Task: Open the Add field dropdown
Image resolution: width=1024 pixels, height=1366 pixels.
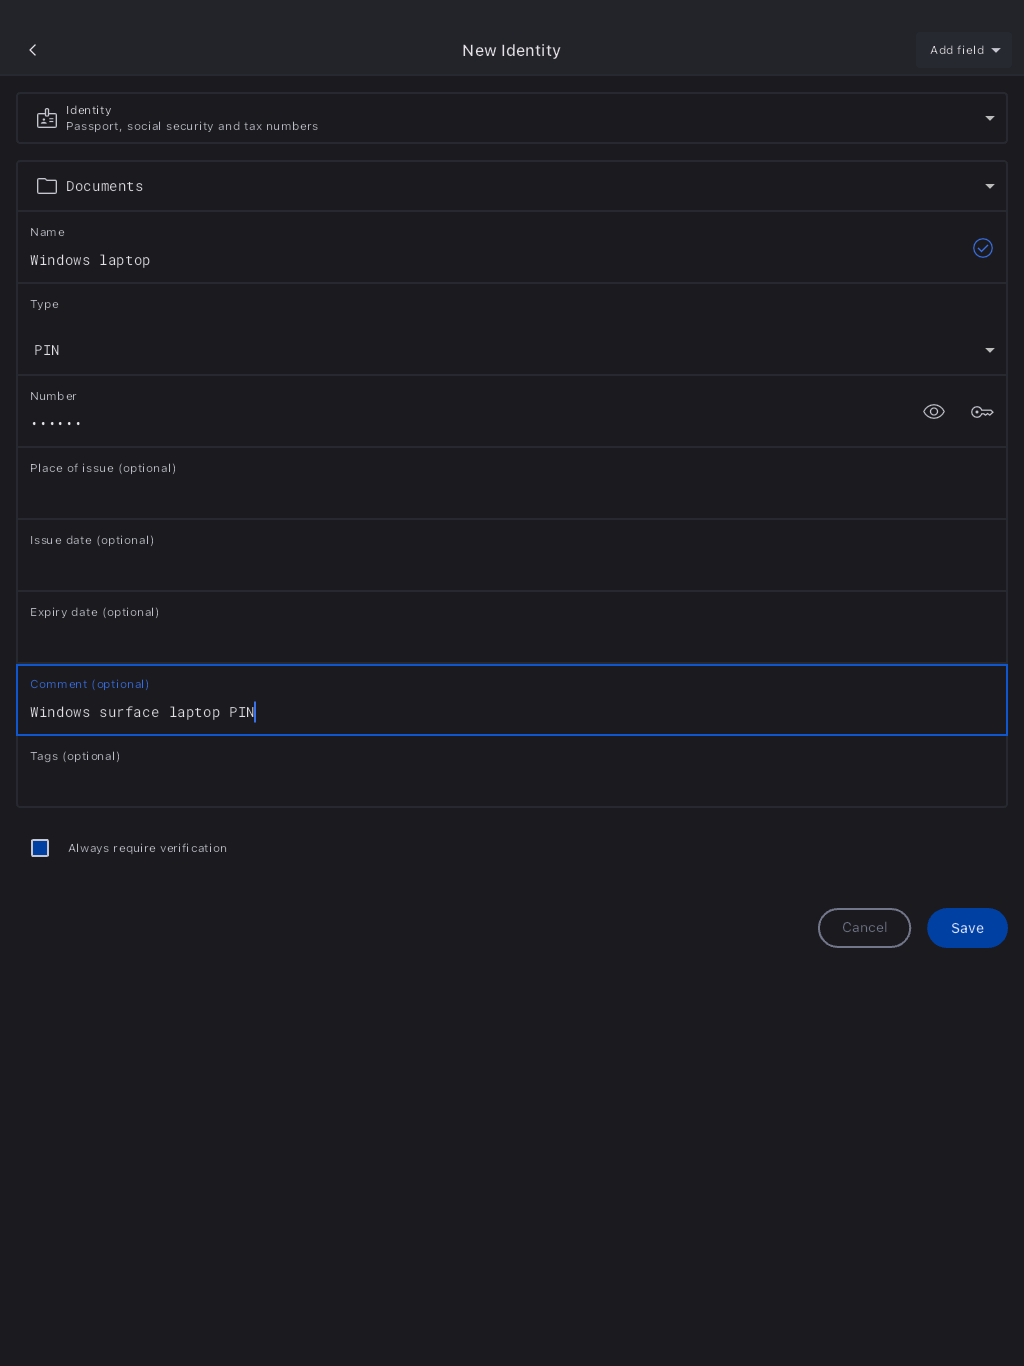Action: 963,50
